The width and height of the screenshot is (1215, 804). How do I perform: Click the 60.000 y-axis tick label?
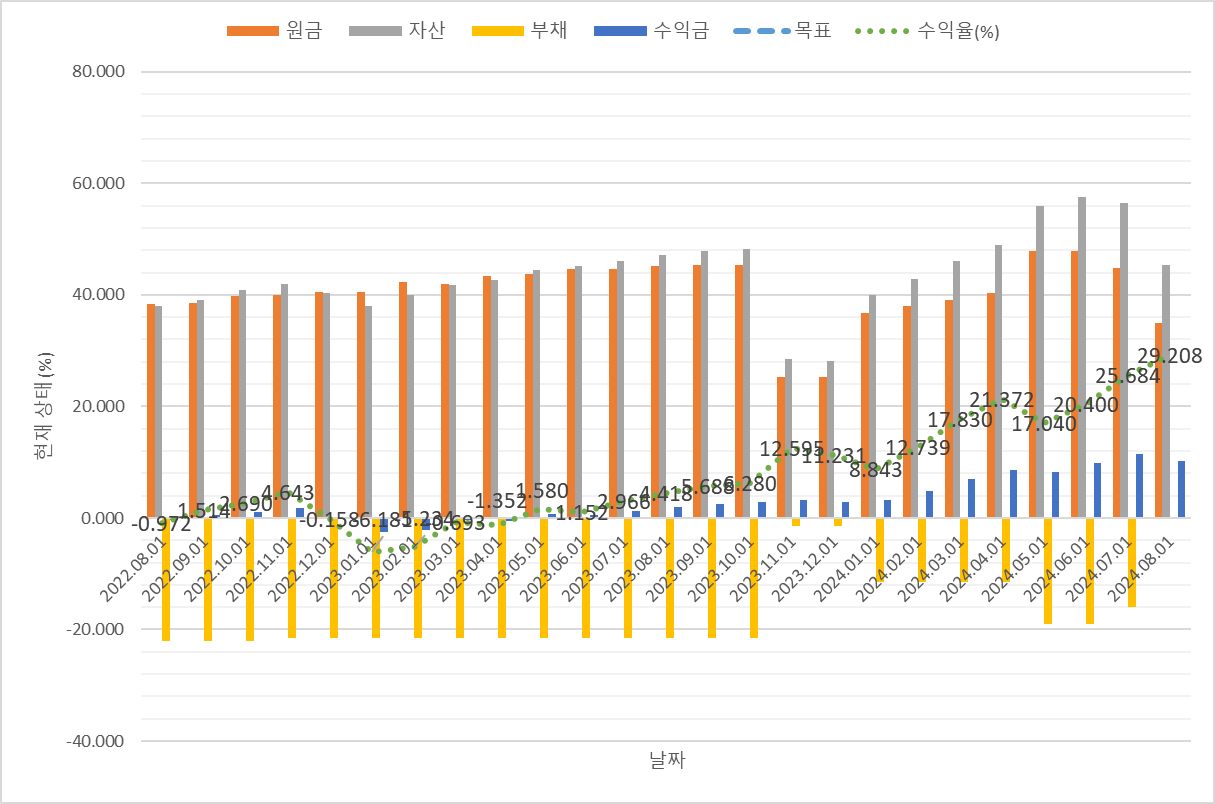click(96, 183)
